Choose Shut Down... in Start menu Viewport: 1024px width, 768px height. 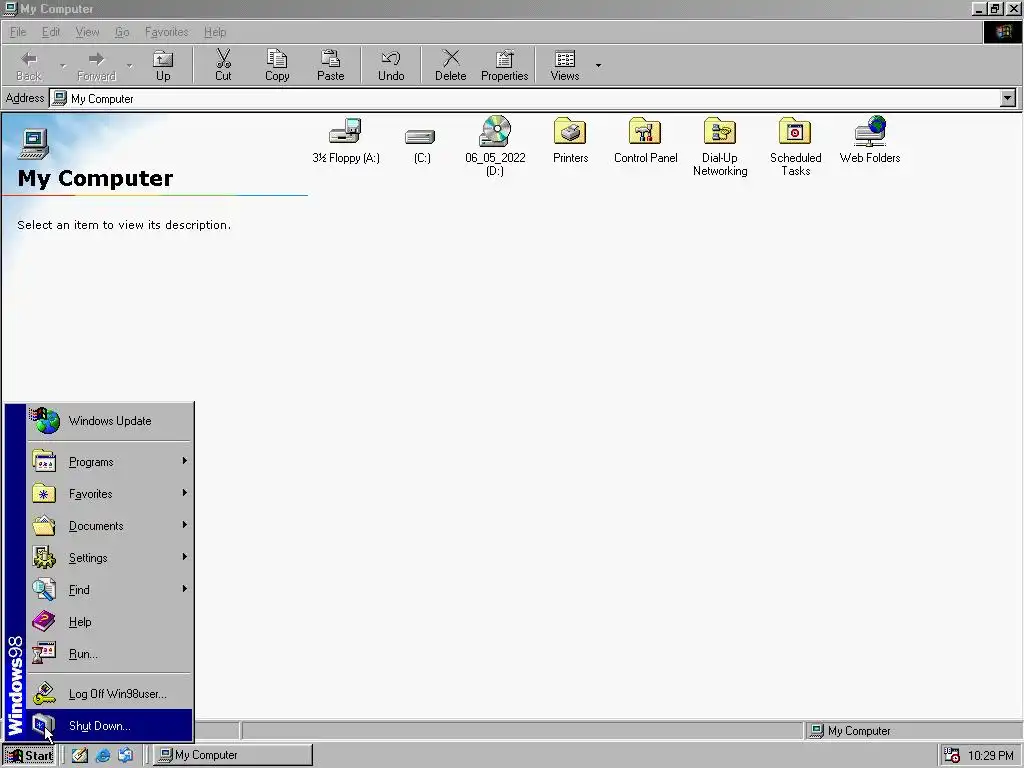[x=110, y=726]
